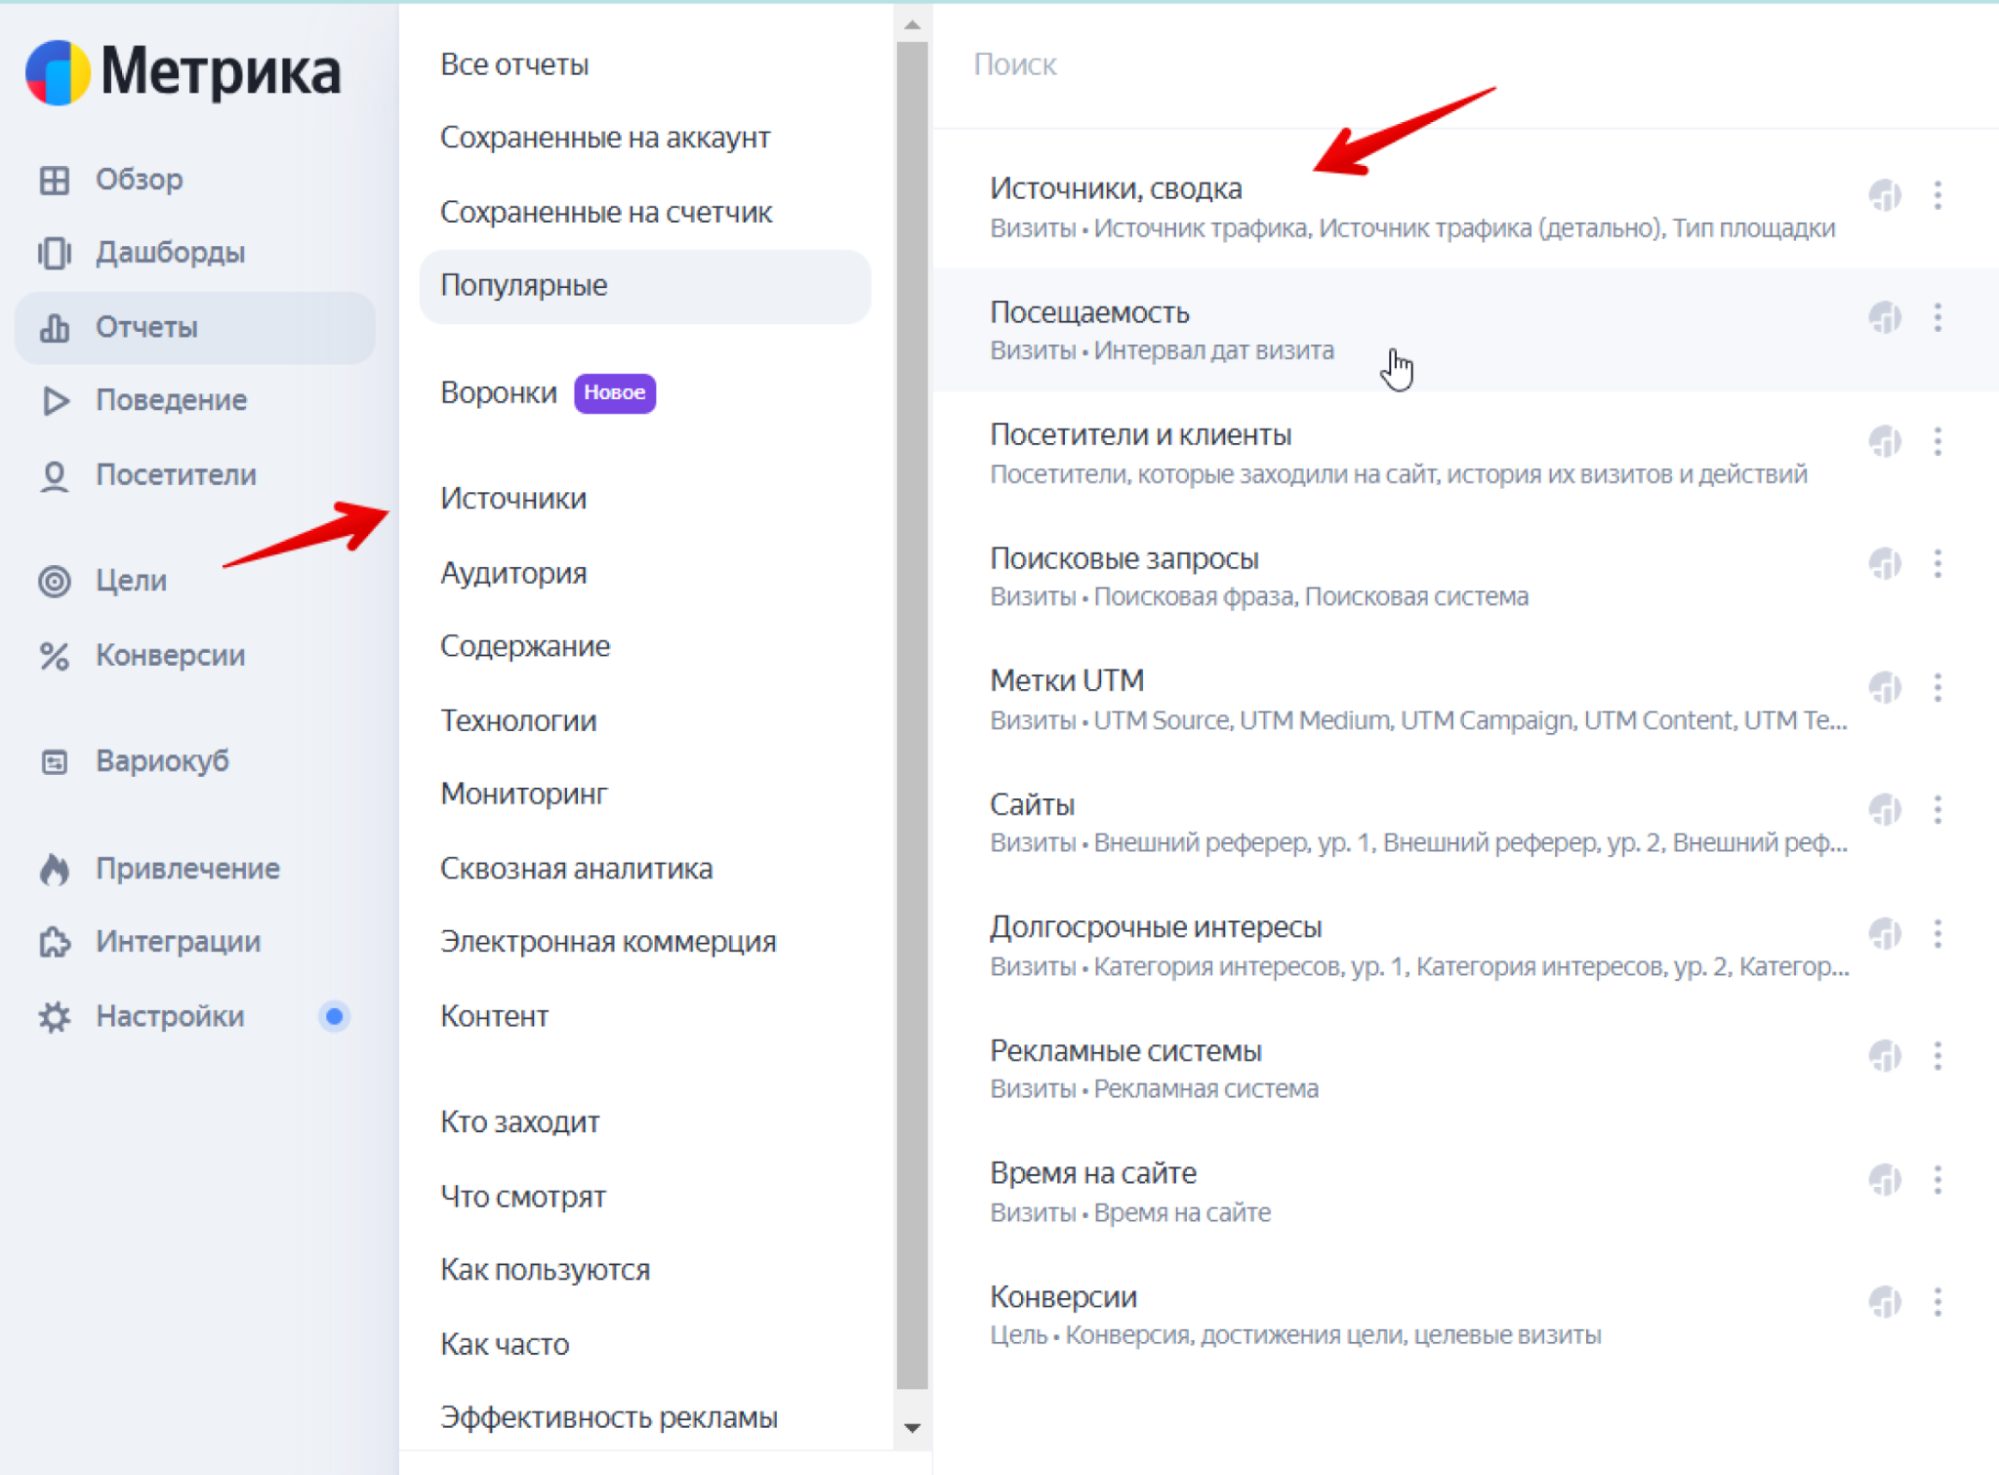Click the Поиск search field
The image size is (1999, 1475).
(x=1466, y=65)
